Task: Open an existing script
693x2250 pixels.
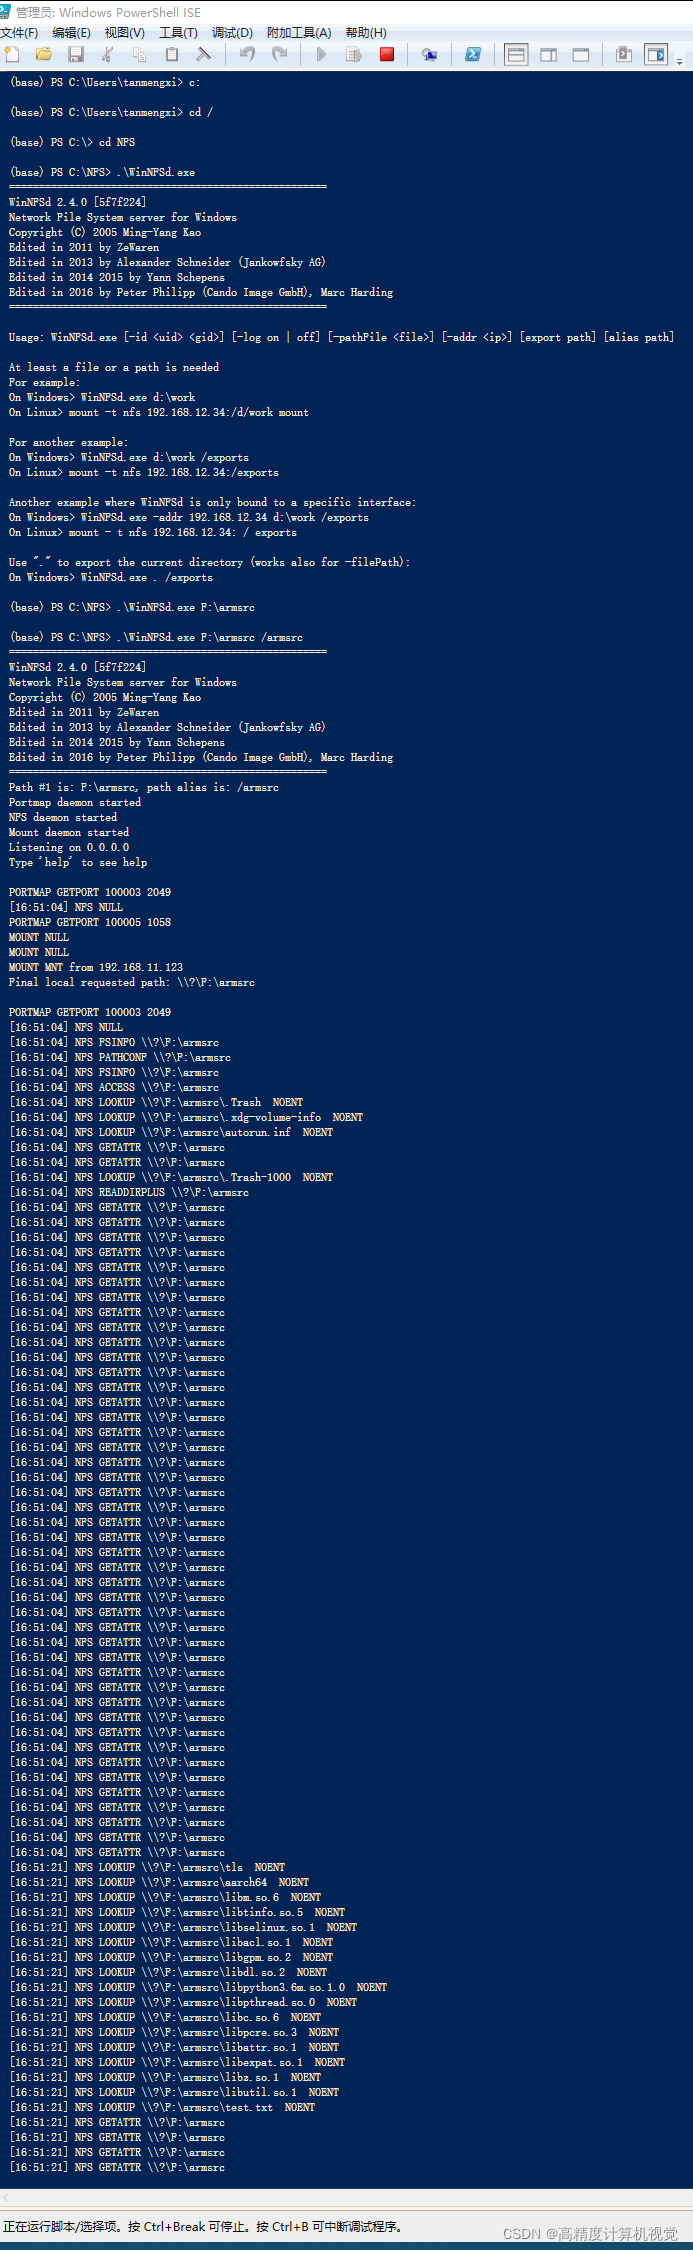Action: point(43,55)
